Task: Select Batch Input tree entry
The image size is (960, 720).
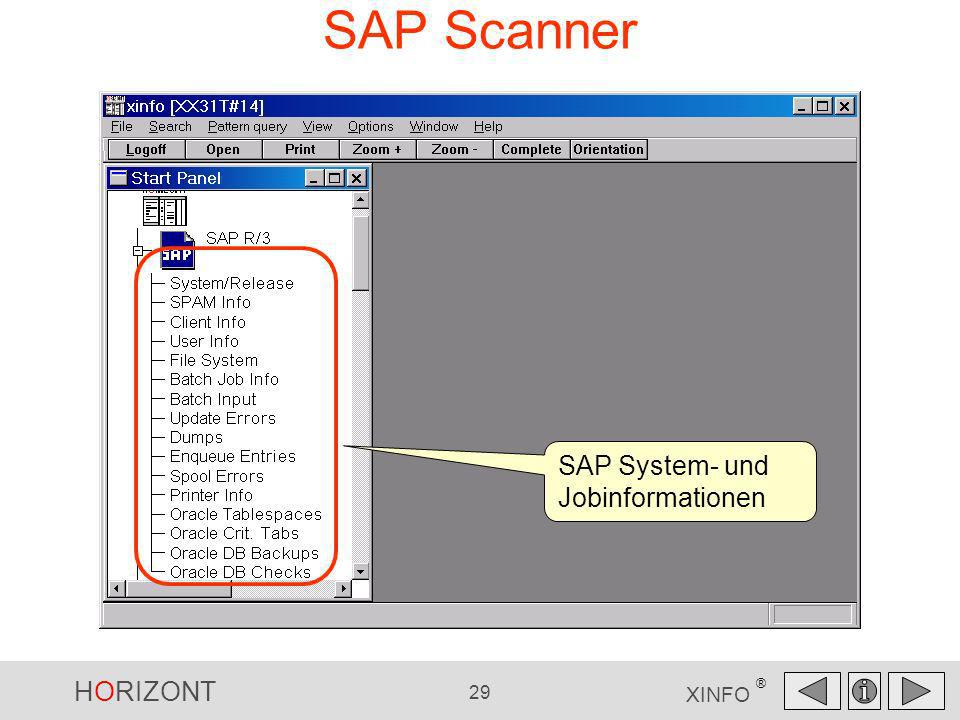Action: 213,399
